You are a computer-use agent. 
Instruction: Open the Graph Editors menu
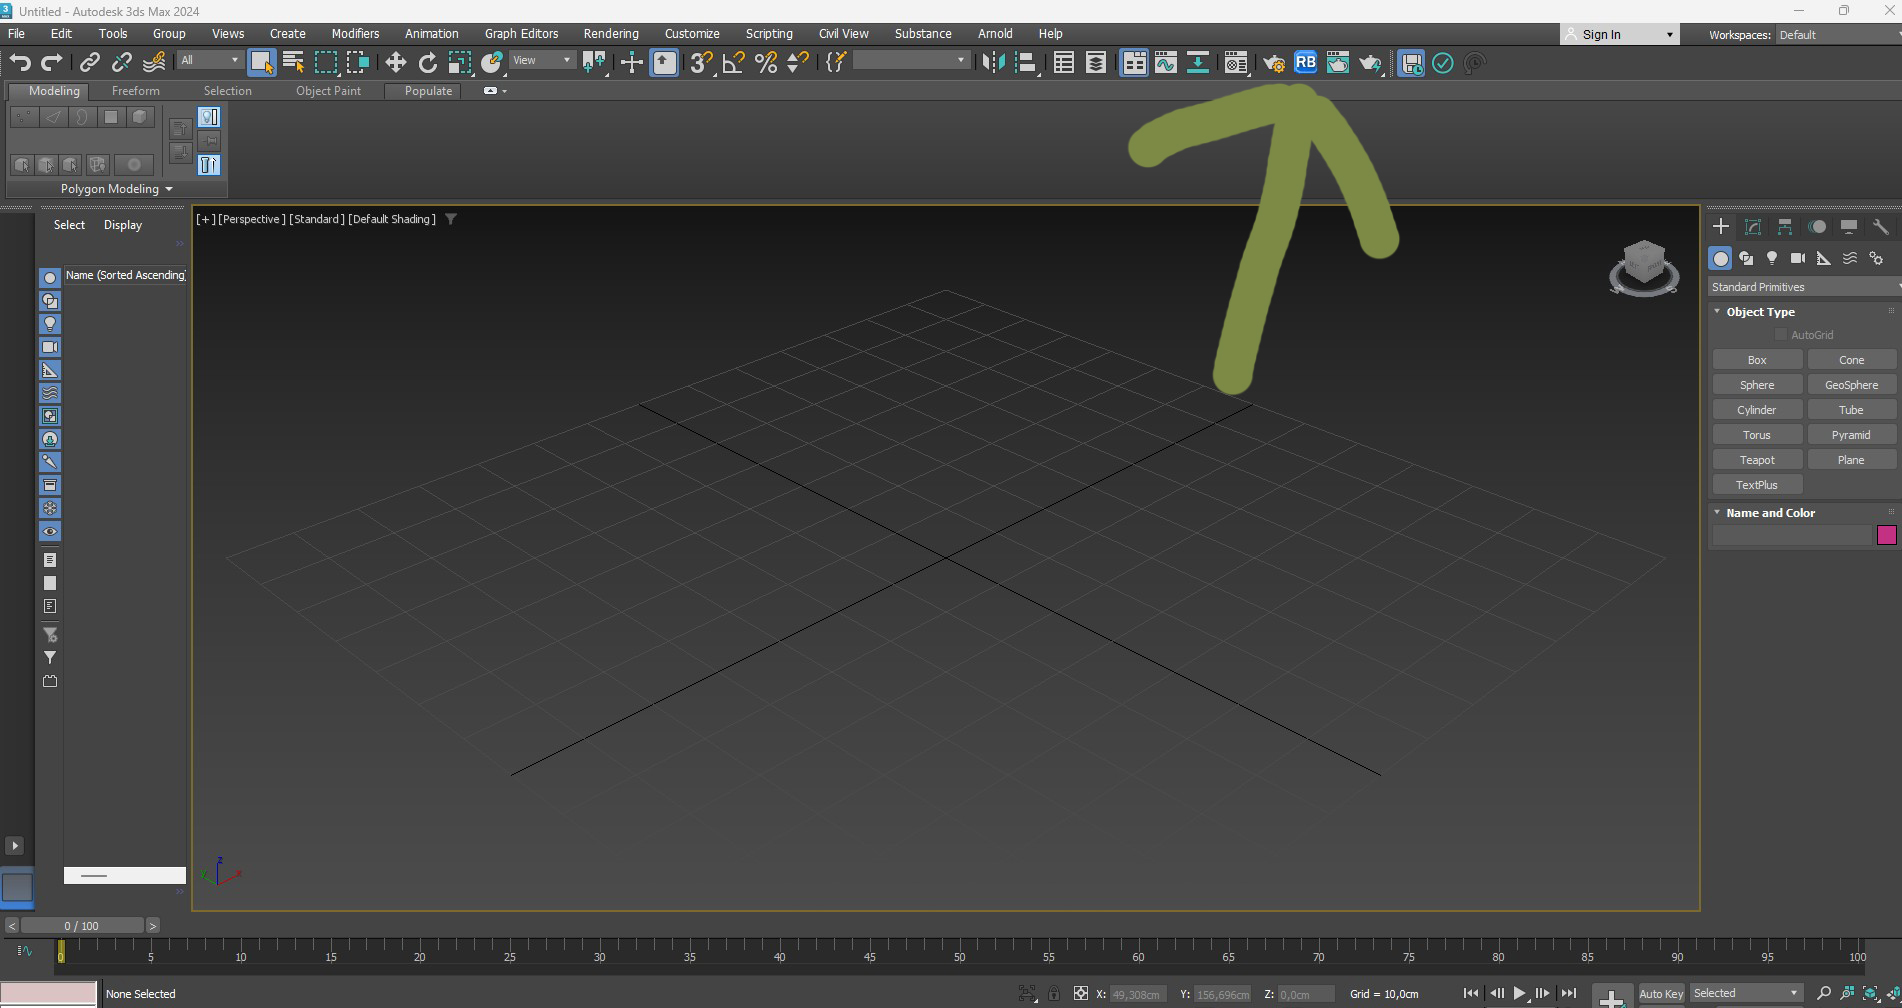click(521, 33)
